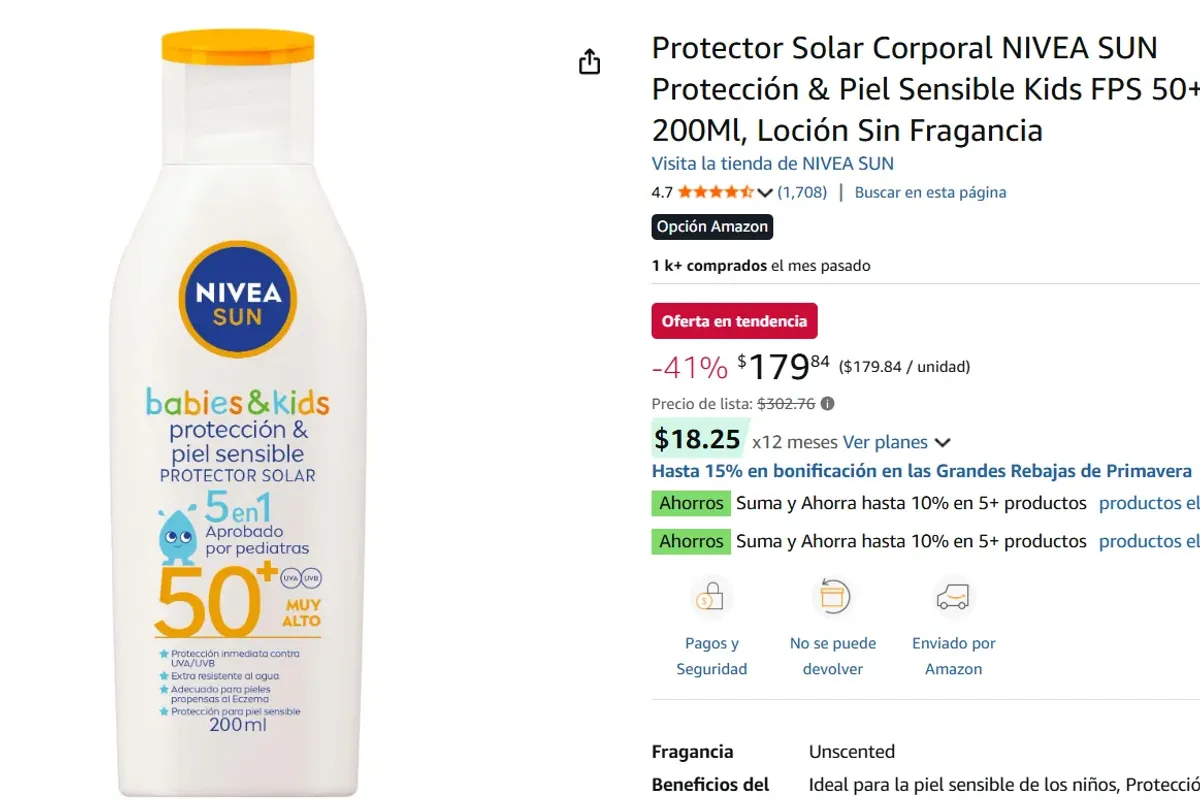Screen dimensions: 1200x801
Task: Open the list price info tooltip icon
Action: [x=827, y=403]
